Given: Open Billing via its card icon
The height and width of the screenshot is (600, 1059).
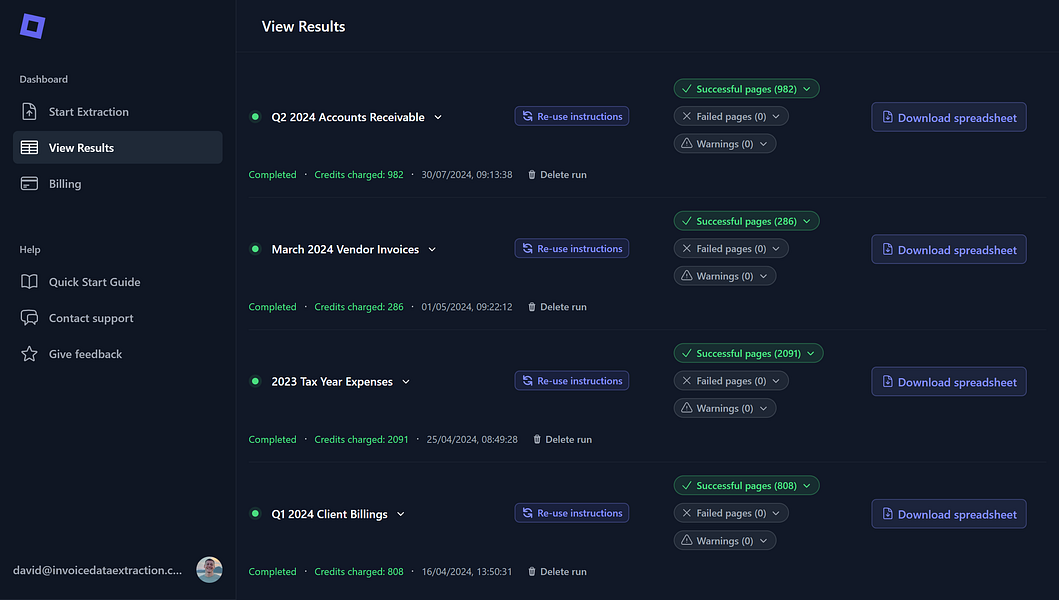Looking at the screenshot, I should (x=27, y=183).
